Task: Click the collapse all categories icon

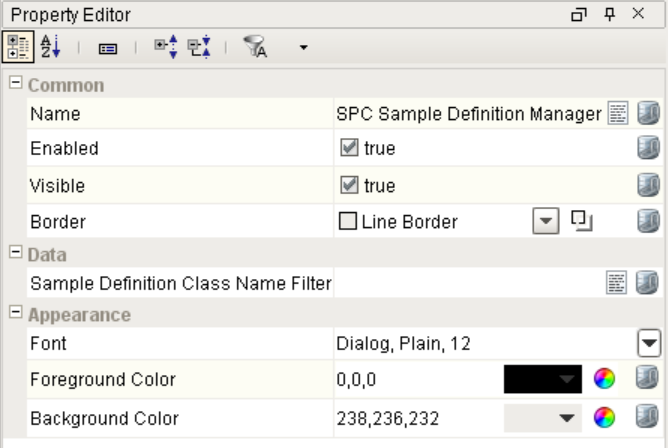Action: pyautogui.click(x=199, y=46)
